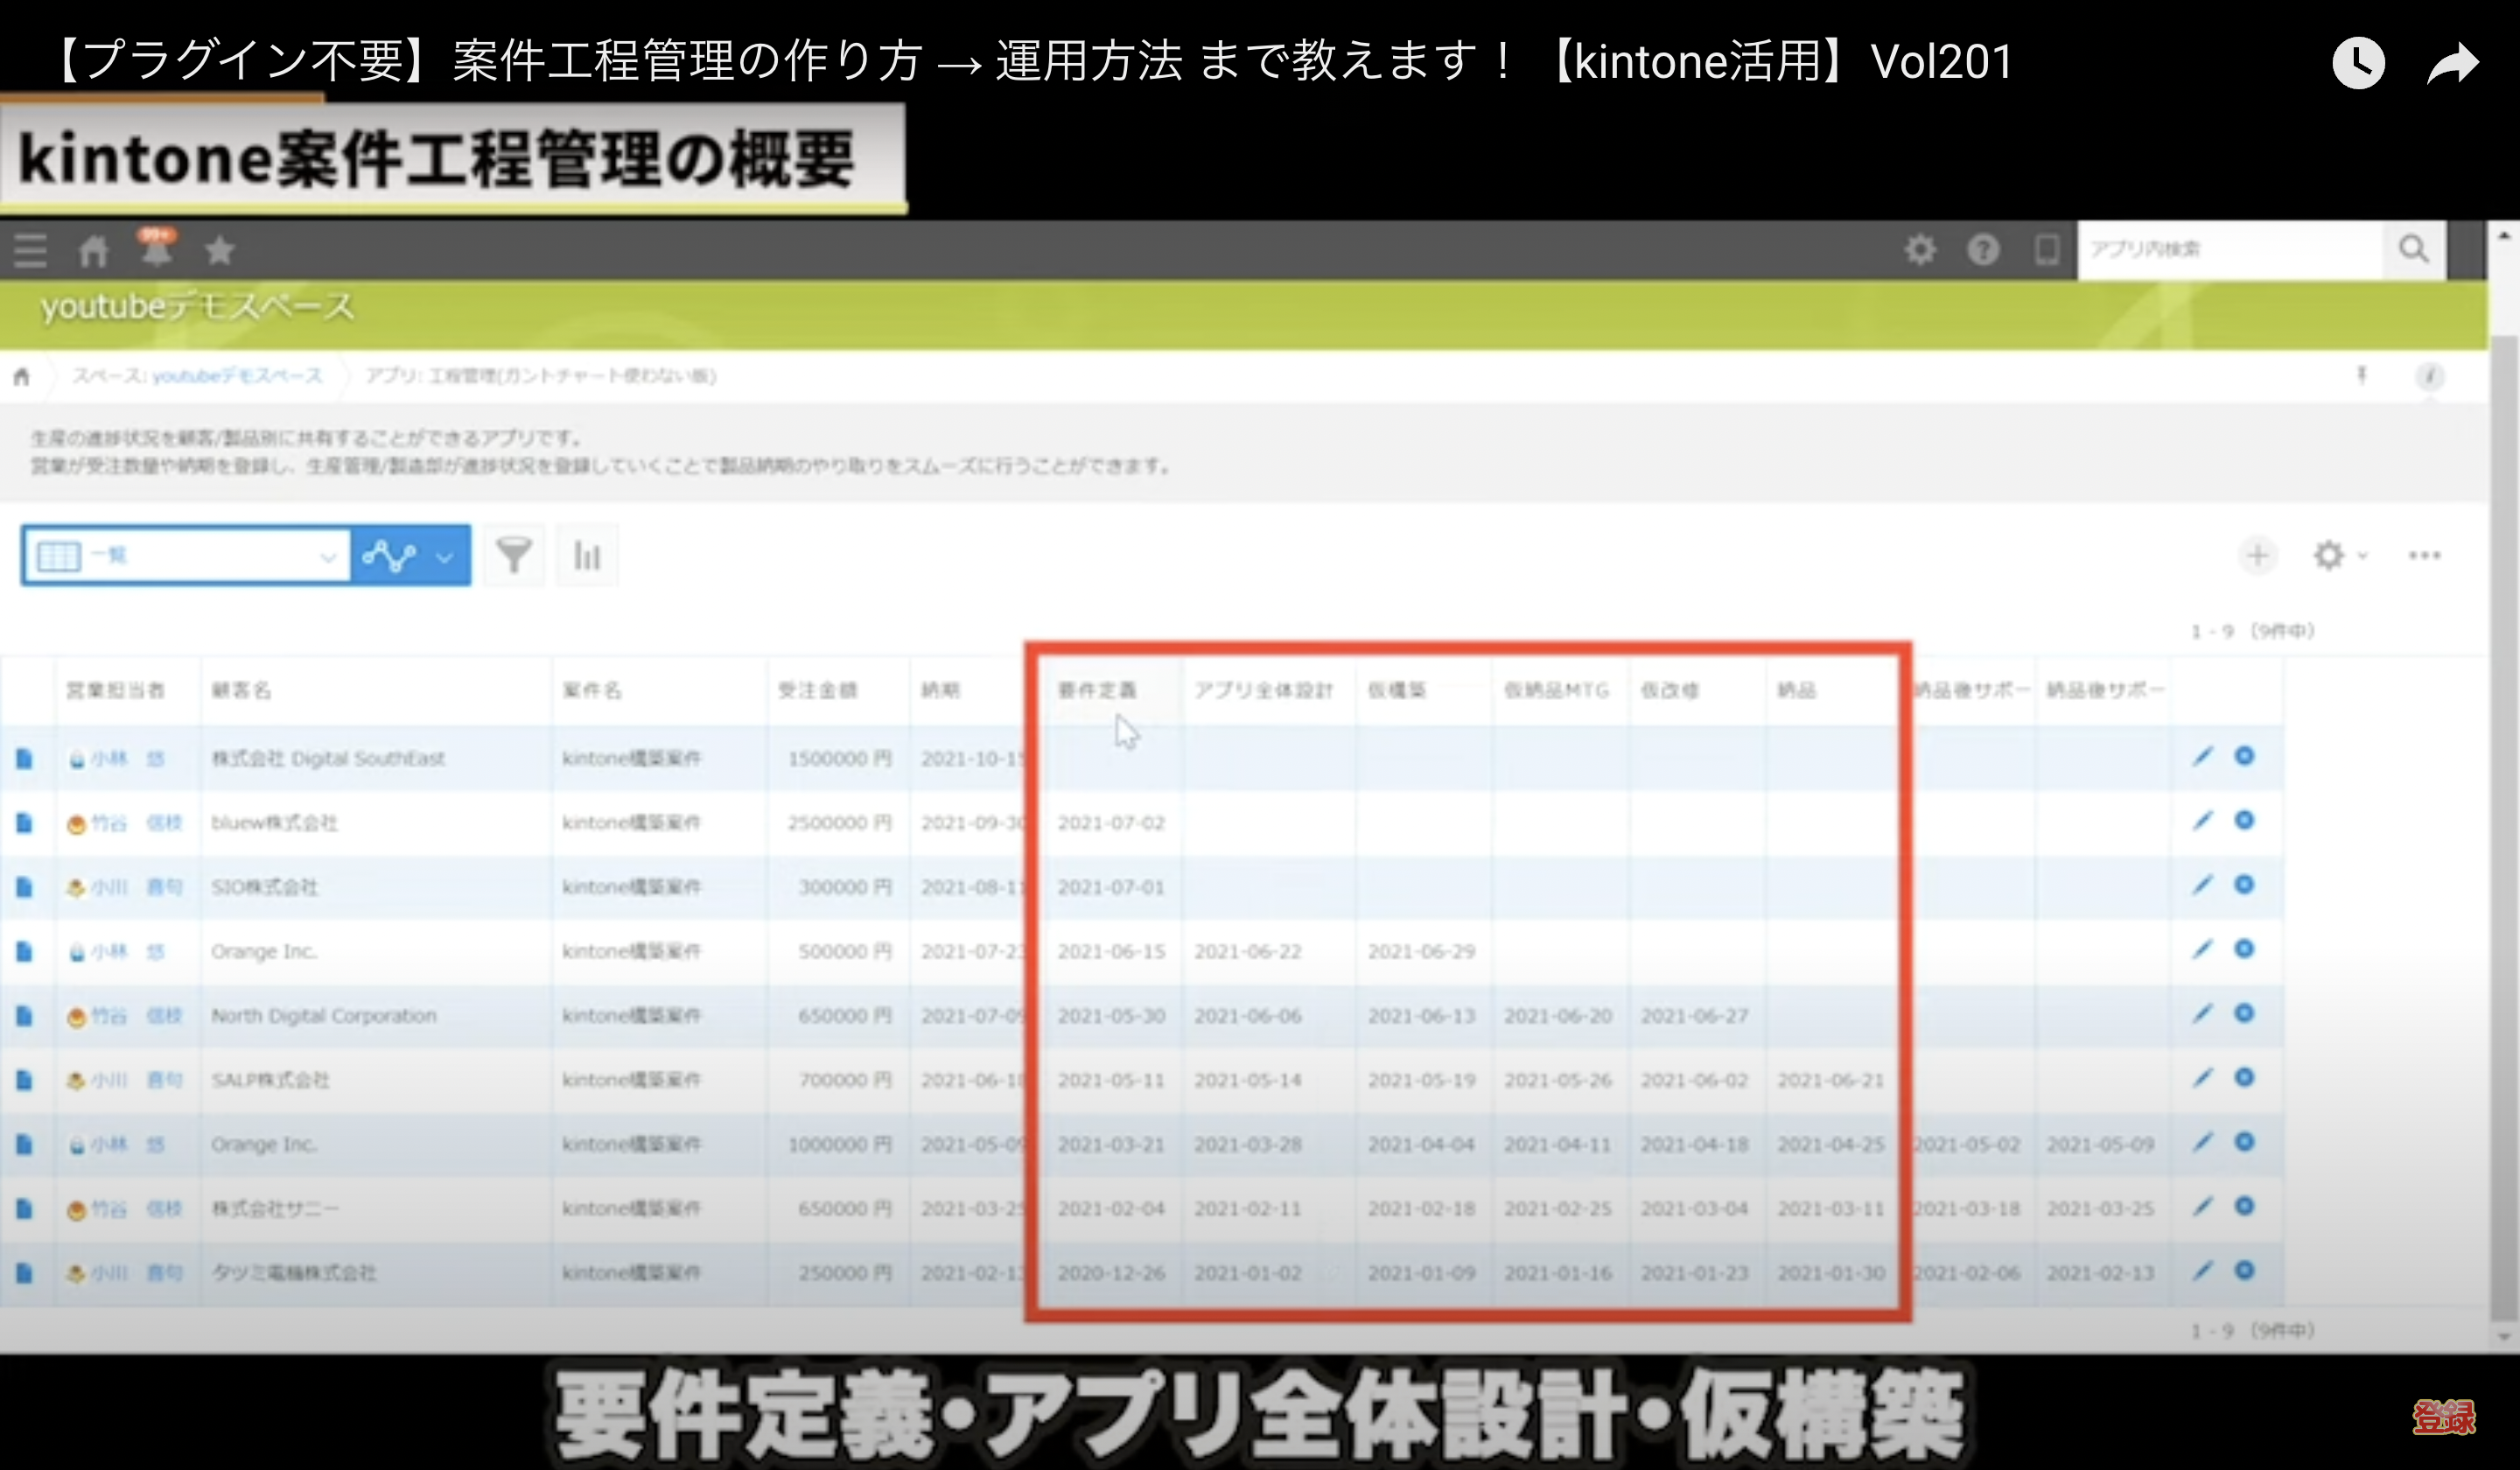Click the アプリ内検索 search input field
2520x1470 pixels.
click(2230, 249)
